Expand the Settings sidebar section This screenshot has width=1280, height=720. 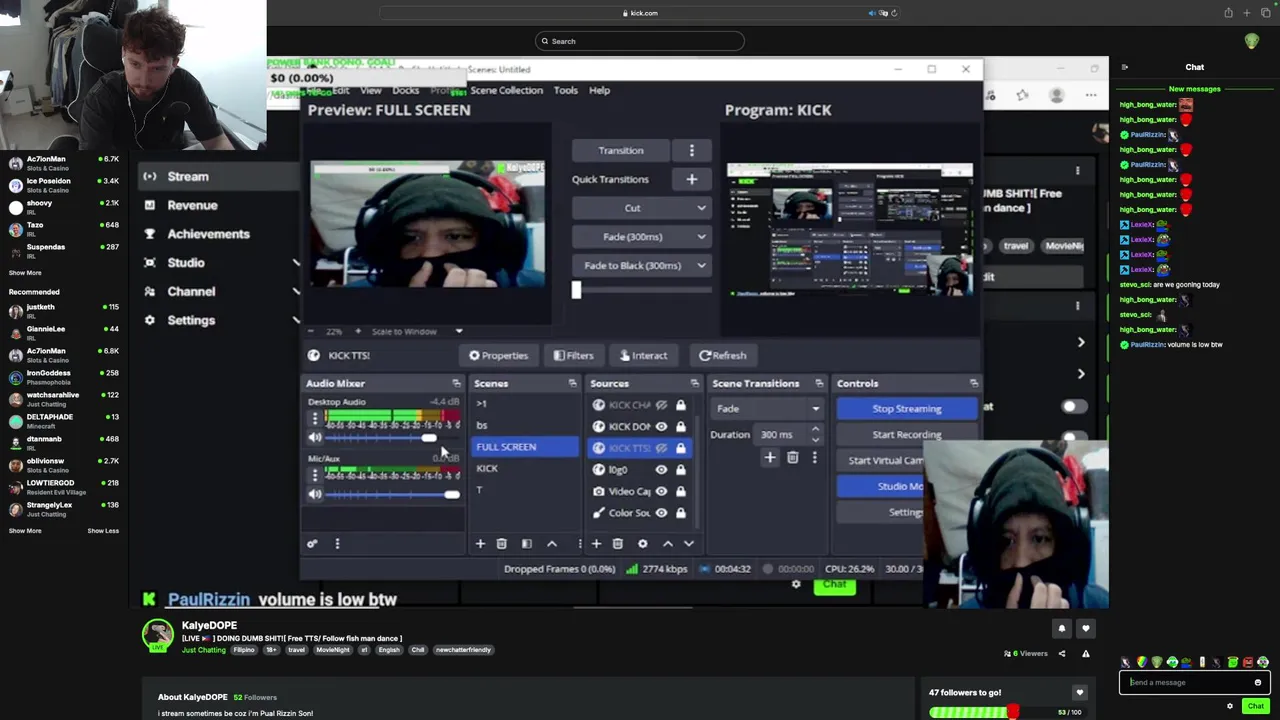click(x=296, y=320)
